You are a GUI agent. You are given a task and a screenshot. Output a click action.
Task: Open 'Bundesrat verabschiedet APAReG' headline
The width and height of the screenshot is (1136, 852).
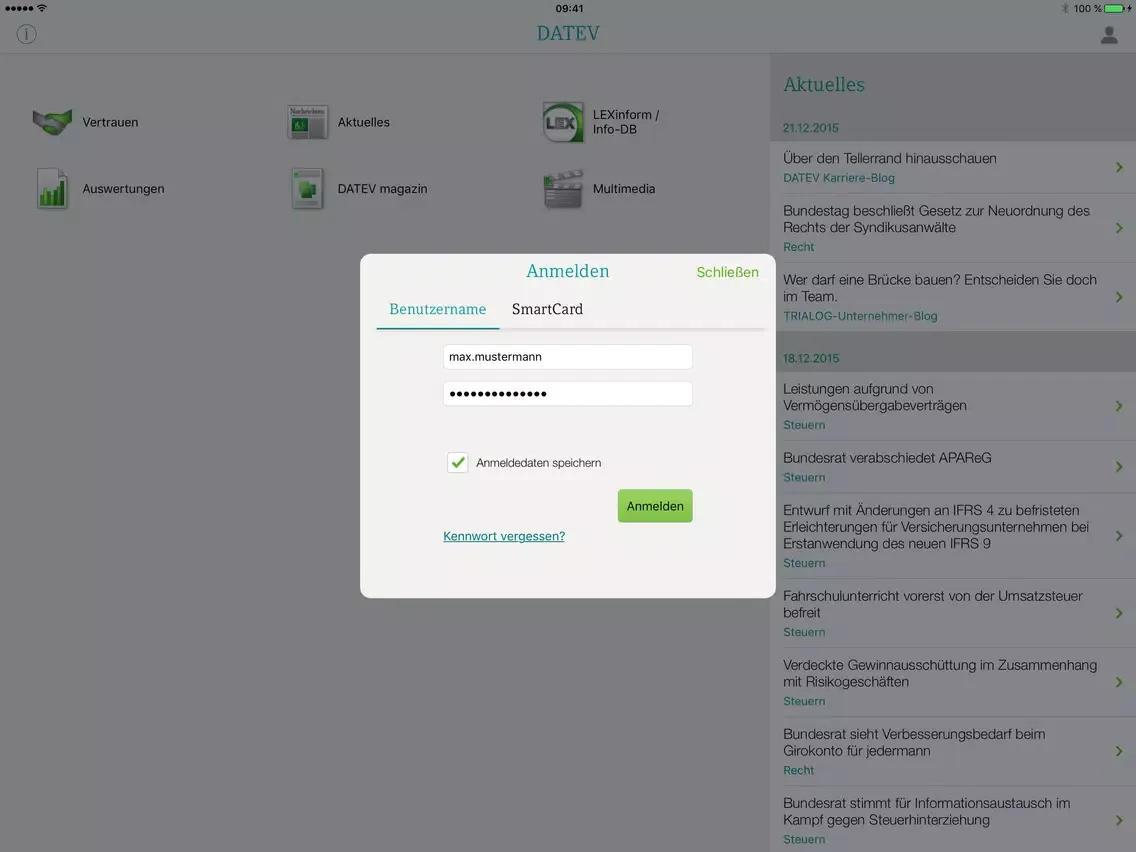[887, 458]
